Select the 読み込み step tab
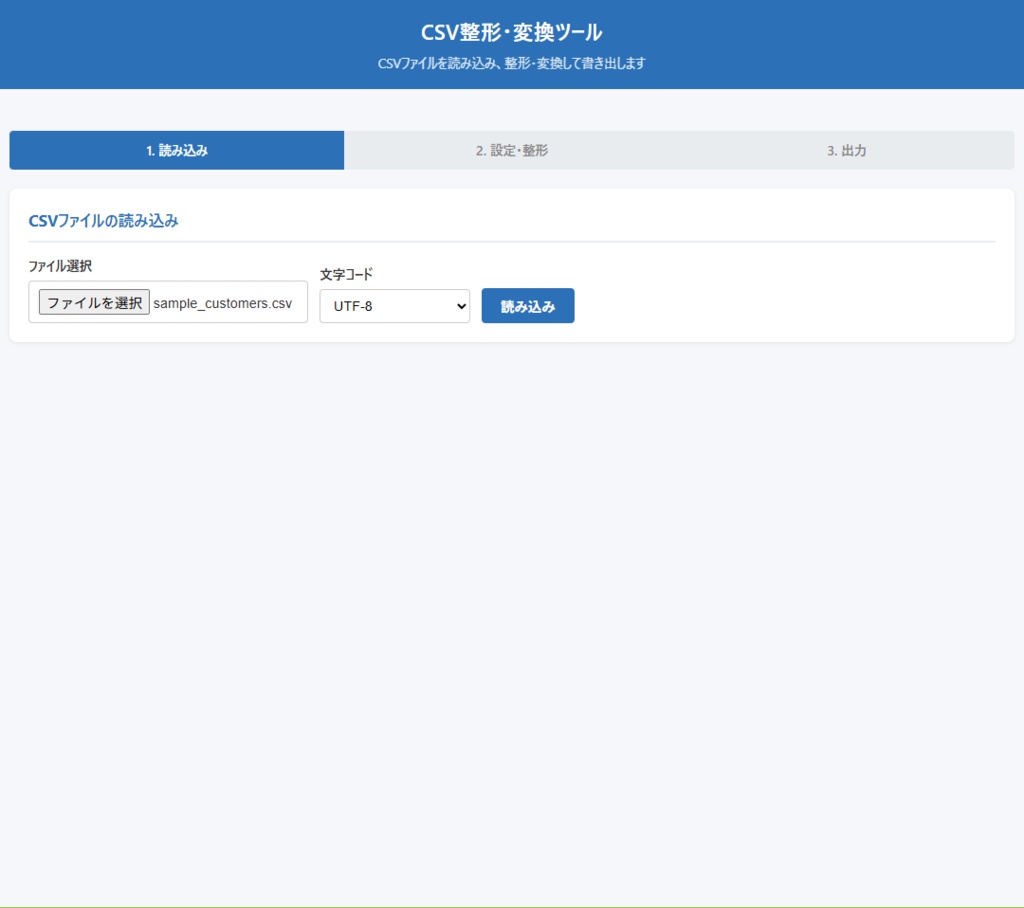Image resolution: width=1024 pixels, height=908 pixels. click(176, 150)
